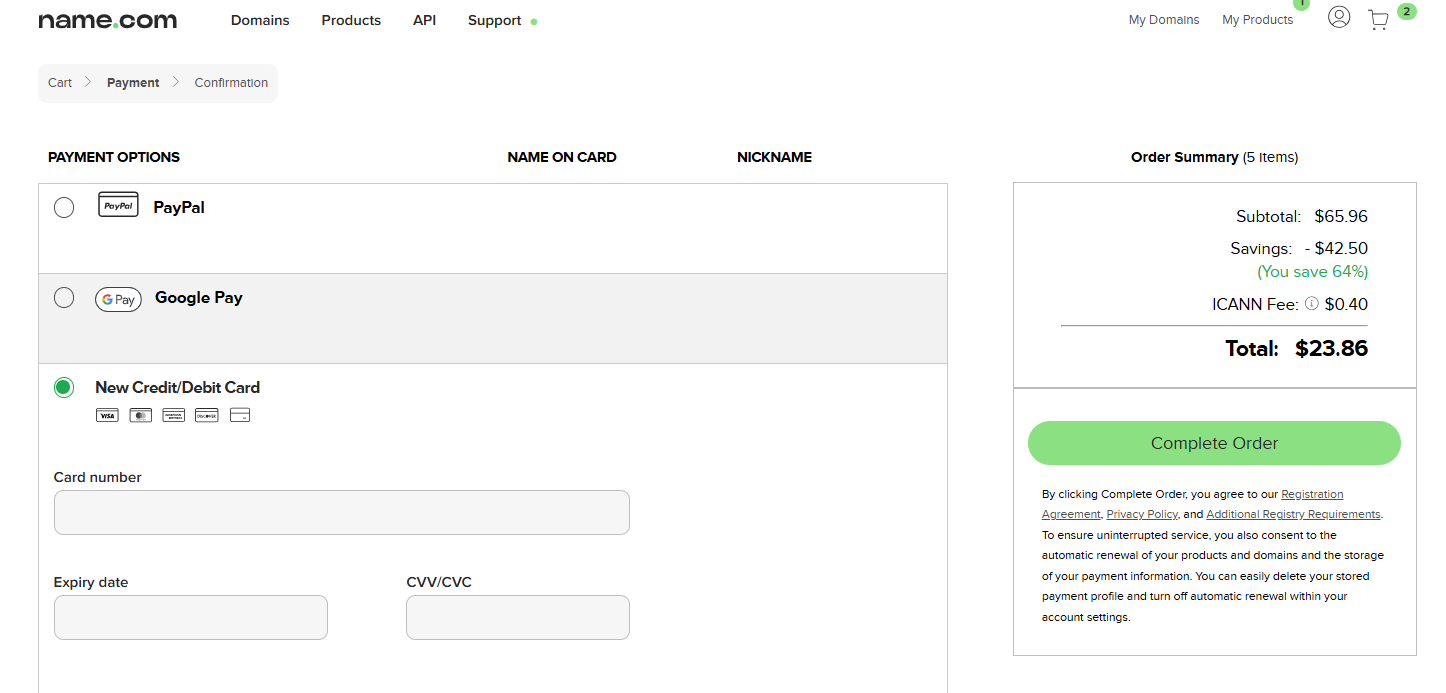Click the Google Pay logo icon
The height and width of the screenshot is (693, 1446).
coord(118,299)
